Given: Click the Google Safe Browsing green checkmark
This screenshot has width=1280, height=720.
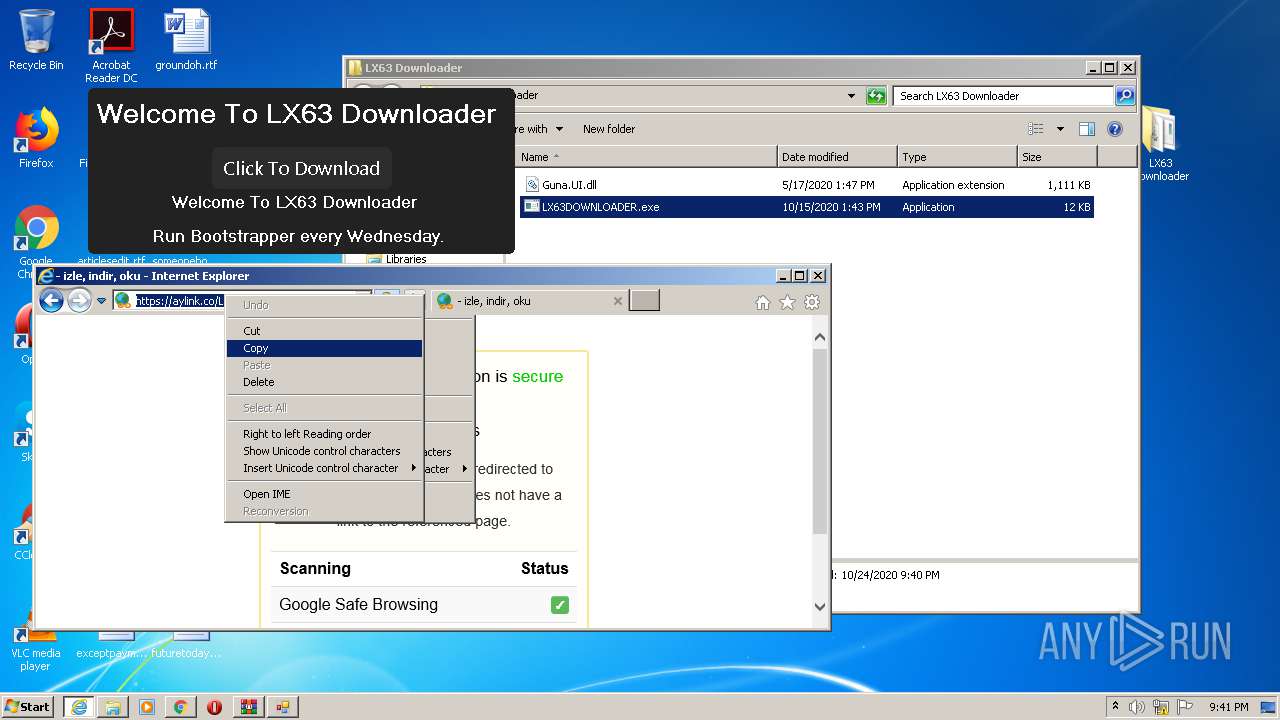Looking at the screenshot, I should (560, 604).
